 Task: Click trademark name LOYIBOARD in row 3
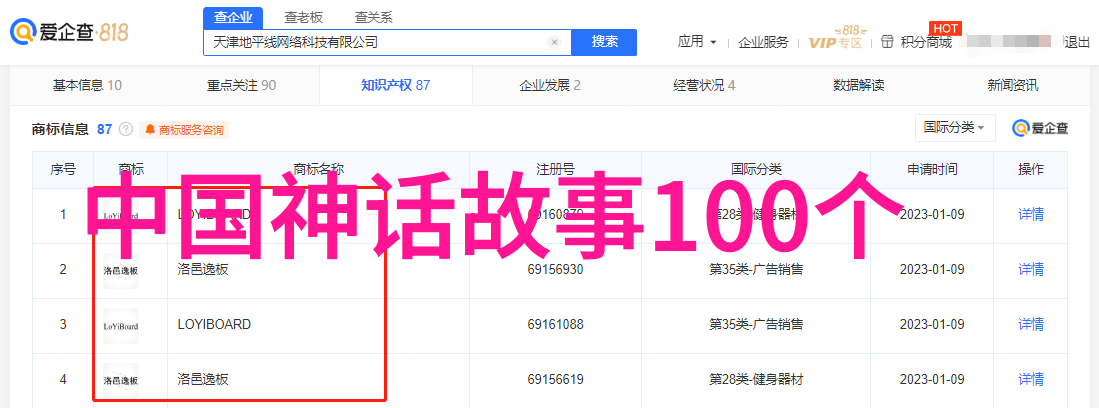214,325
